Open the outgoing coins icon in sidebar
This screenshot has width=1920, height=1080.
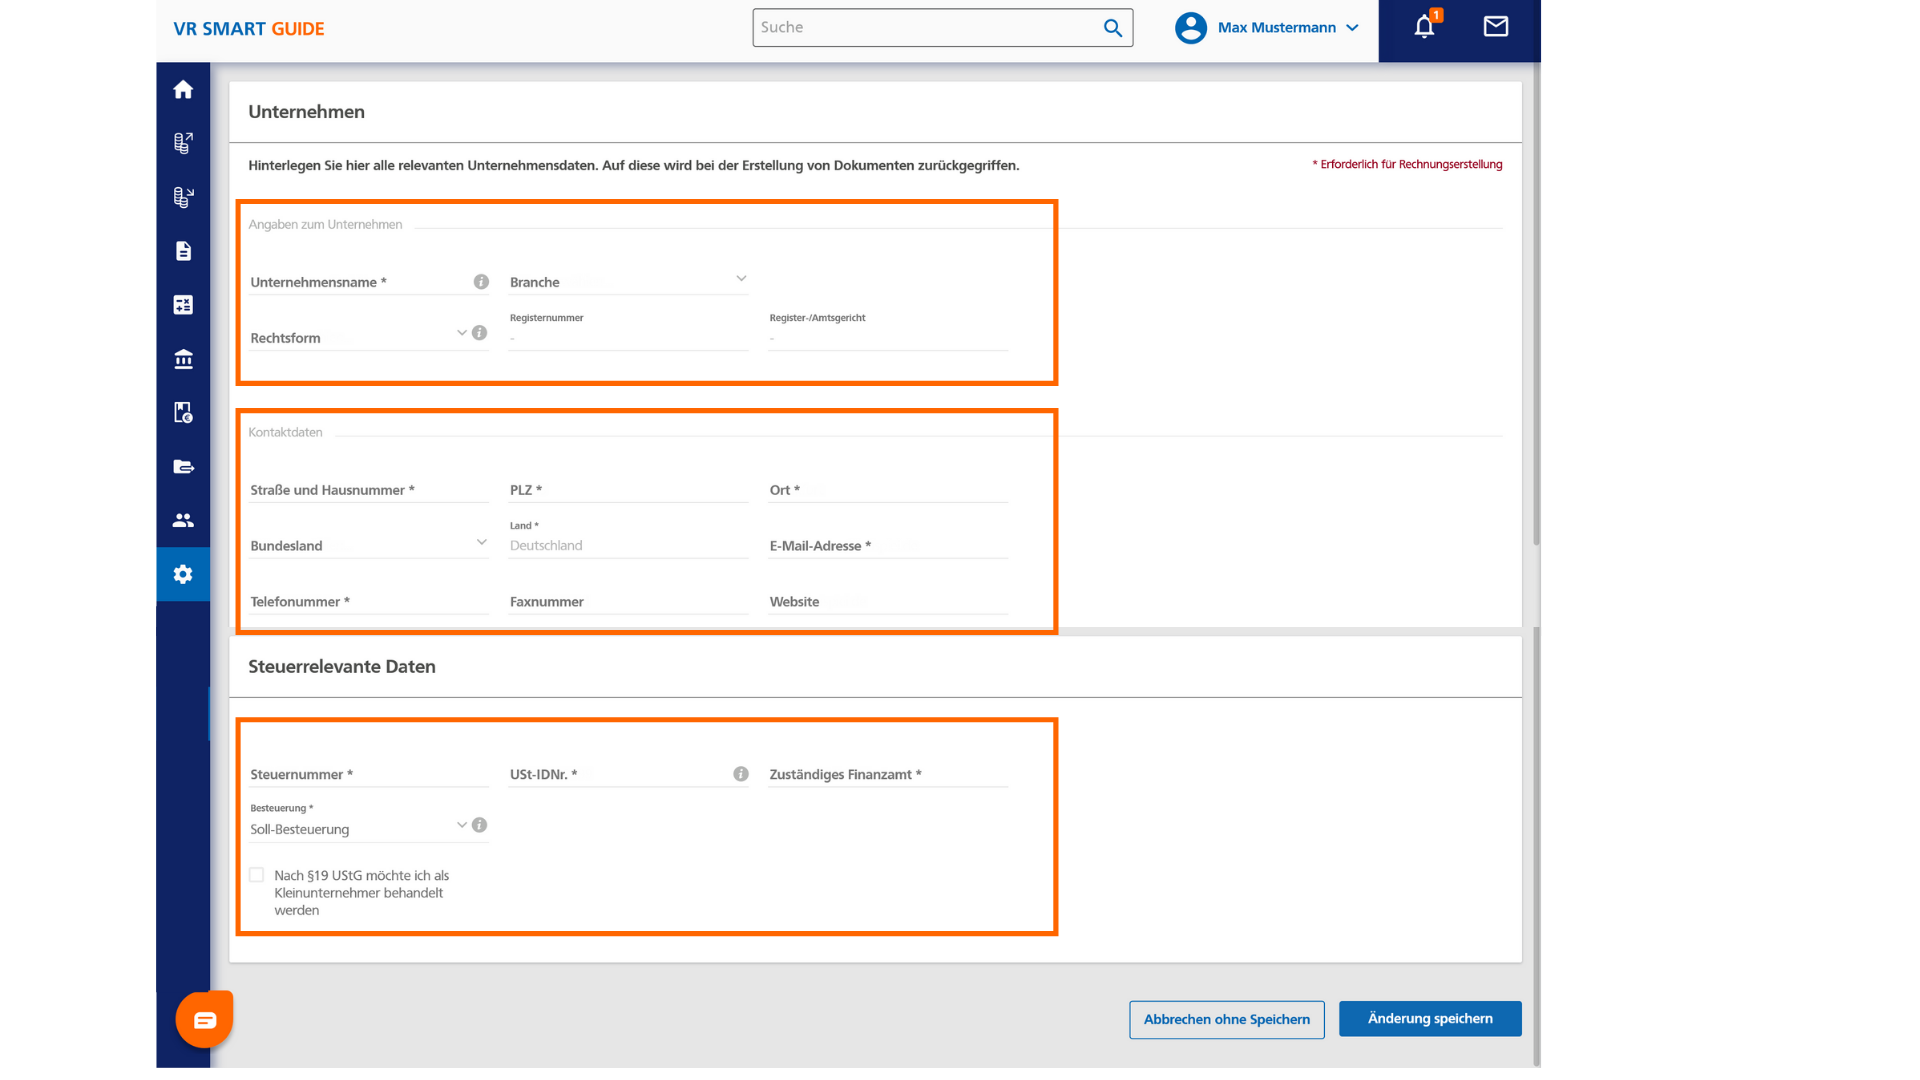(x=183, y=143)
